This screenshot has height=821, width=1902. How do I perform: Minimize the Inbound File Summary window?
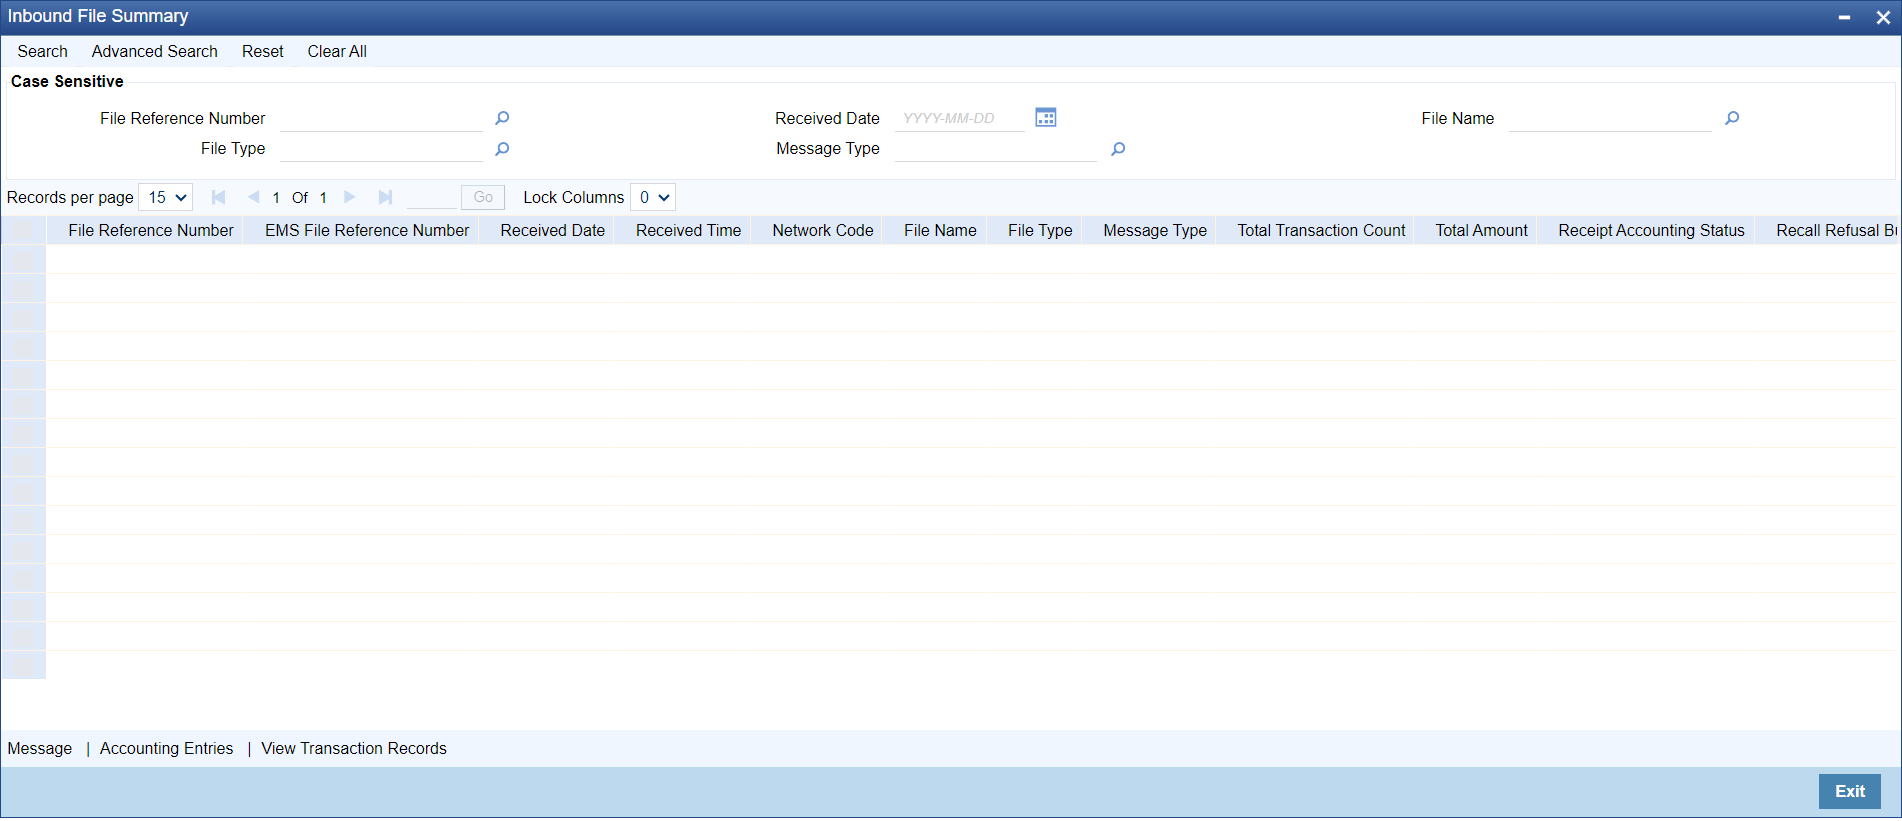[x=1844, y=17]
